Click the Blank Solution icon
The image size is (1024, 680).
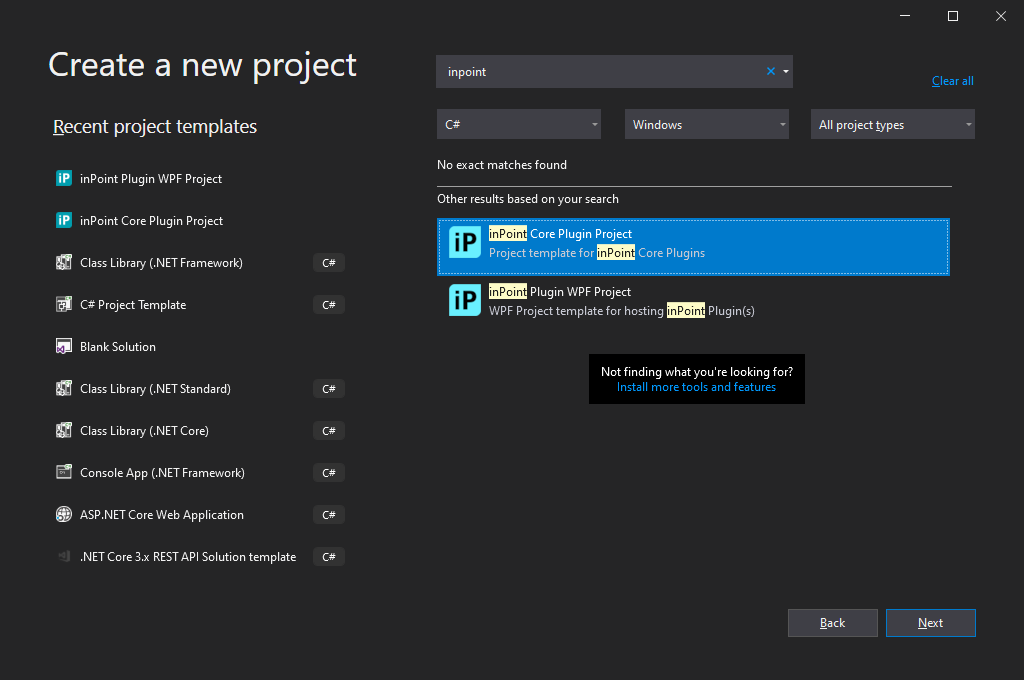[64, 346]
